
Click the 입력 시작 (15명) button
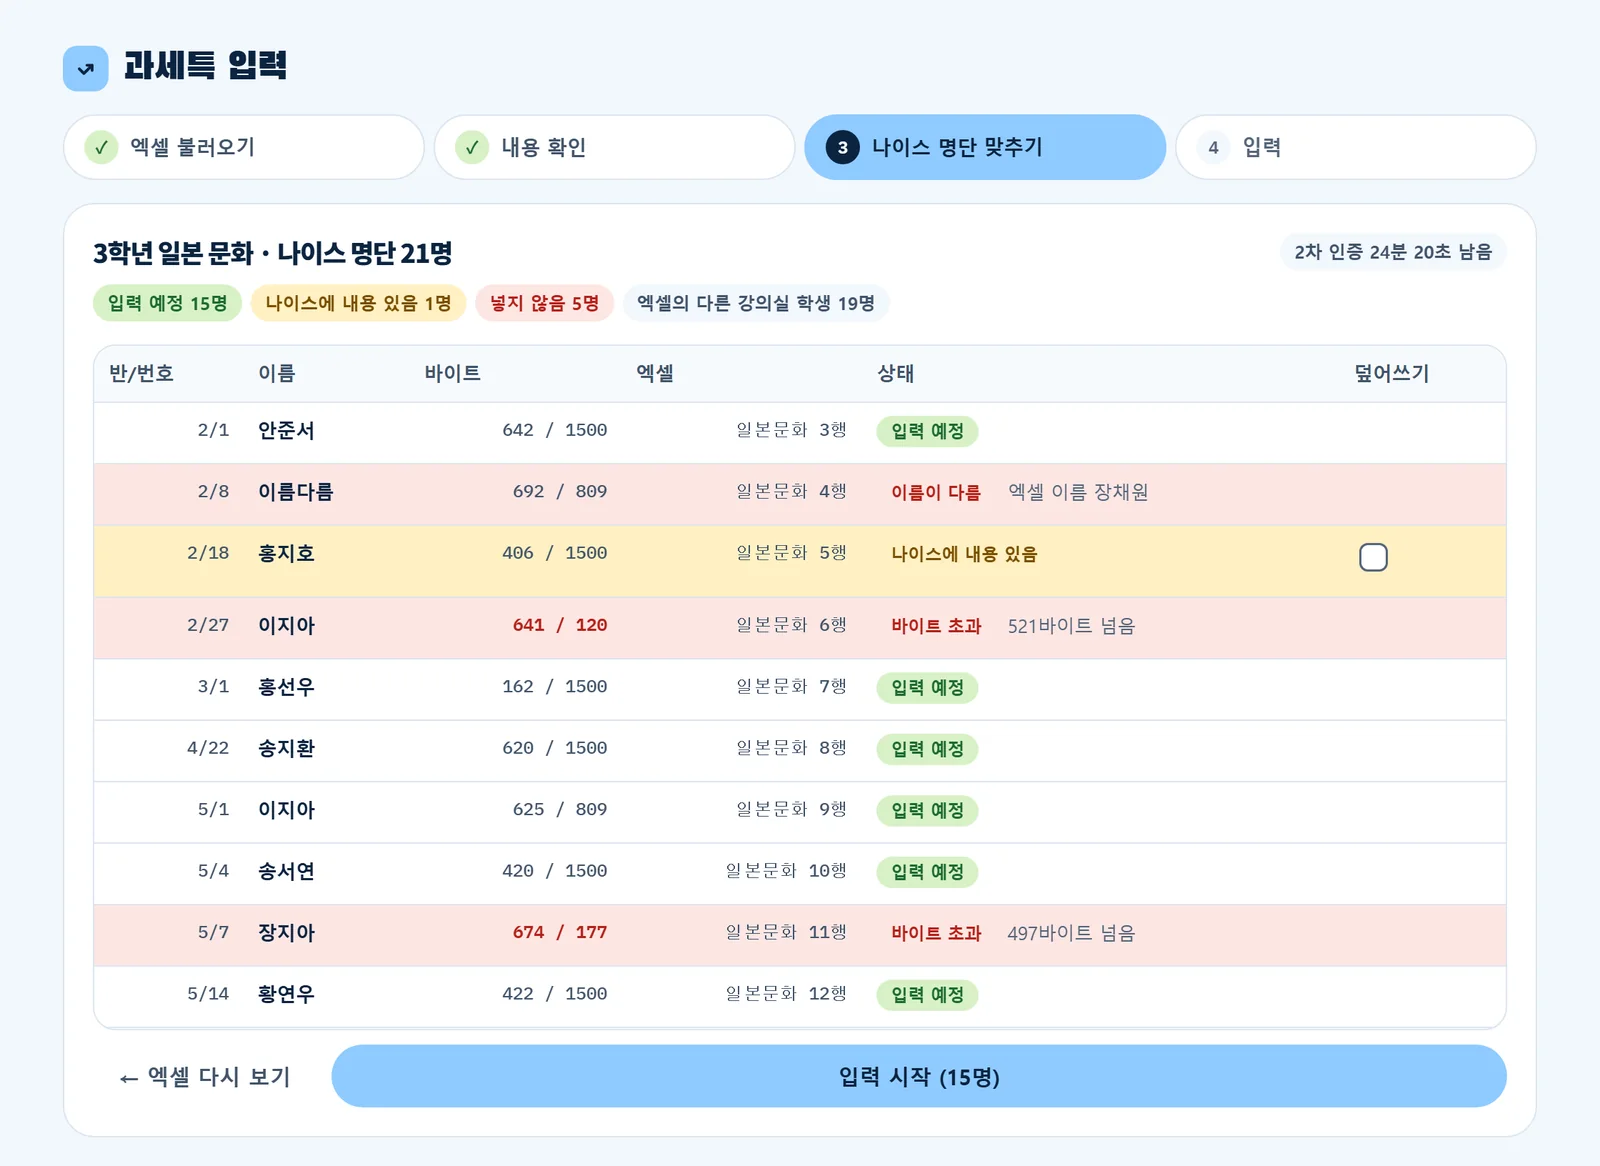pyautogui.click(x=919, y=1076)
